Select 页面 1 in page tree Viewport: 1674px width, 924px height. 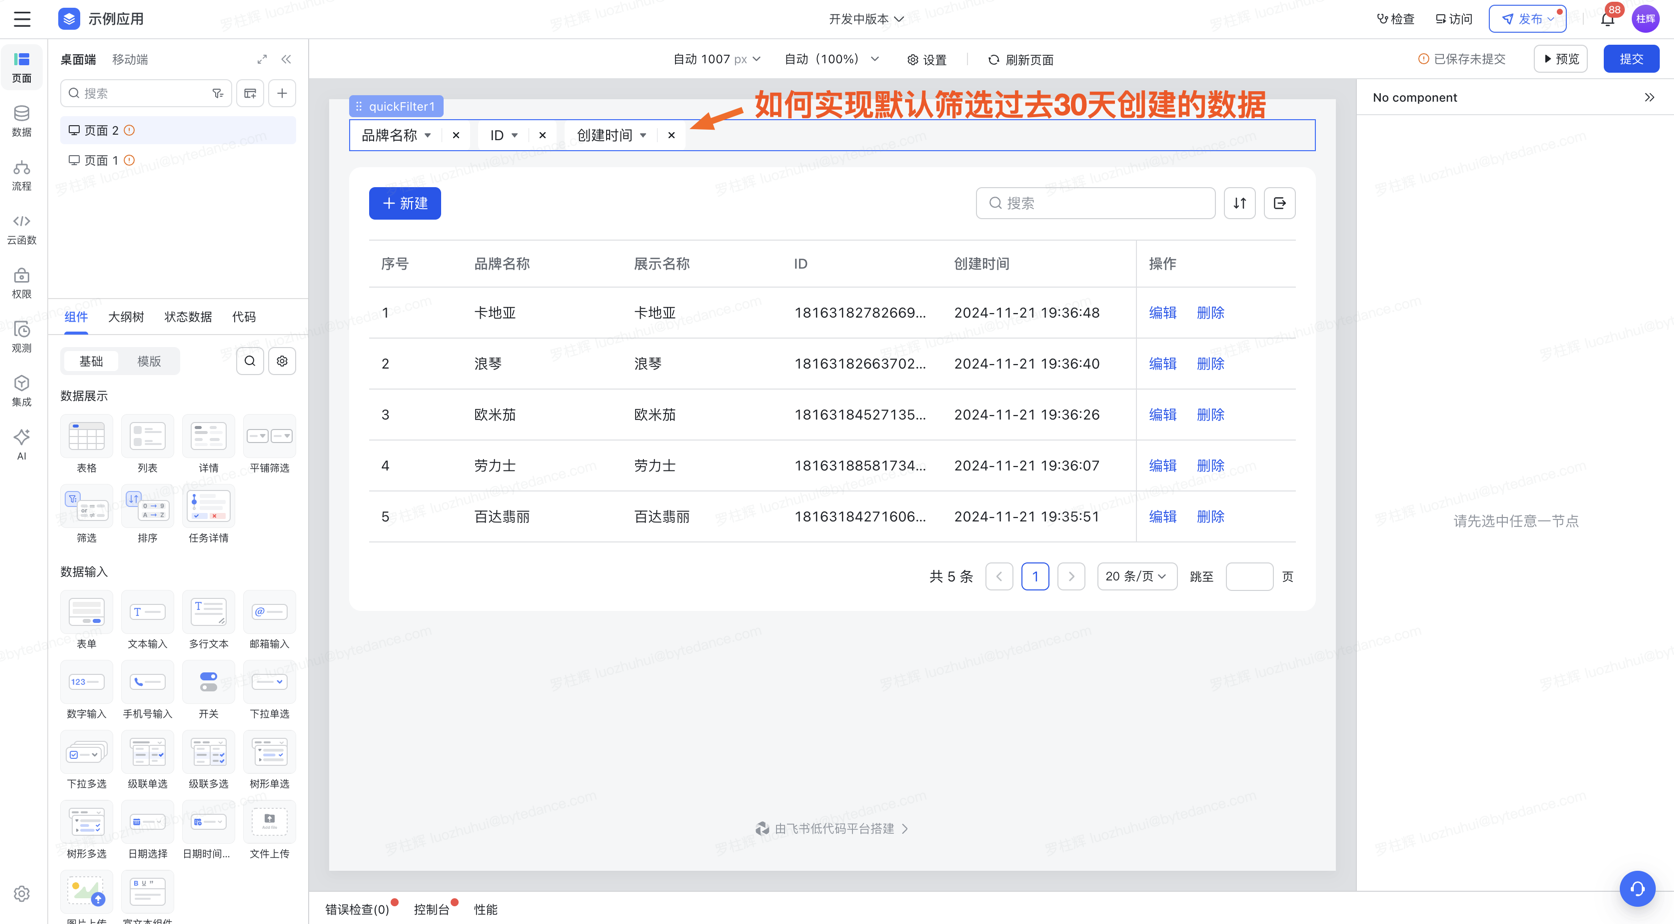point(177,160)
